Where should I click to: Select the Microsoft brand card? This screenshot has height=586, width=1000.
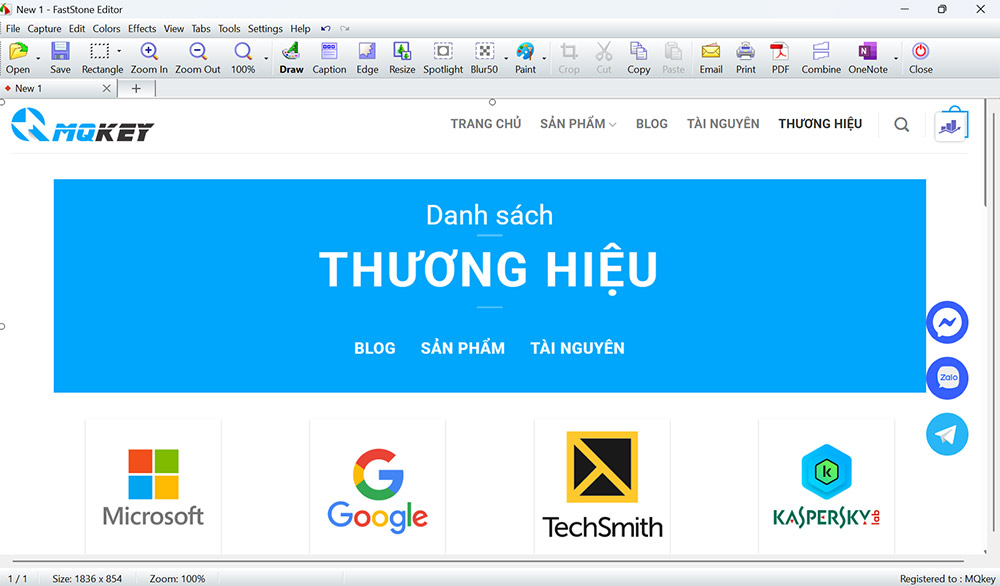[153, 487]
